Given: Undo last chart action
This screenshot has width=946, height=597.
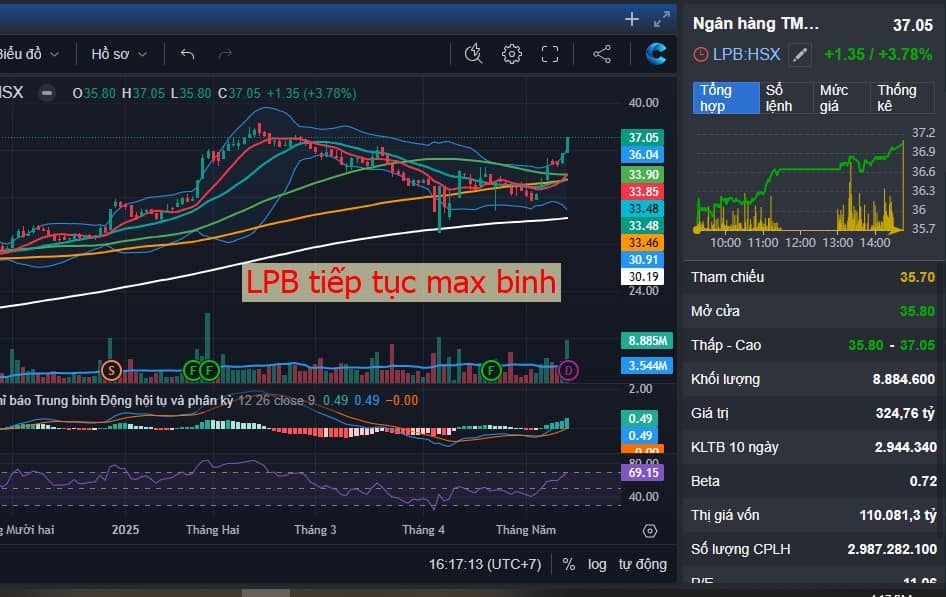Looking at the screenshot, I should [x=188, y=54].
